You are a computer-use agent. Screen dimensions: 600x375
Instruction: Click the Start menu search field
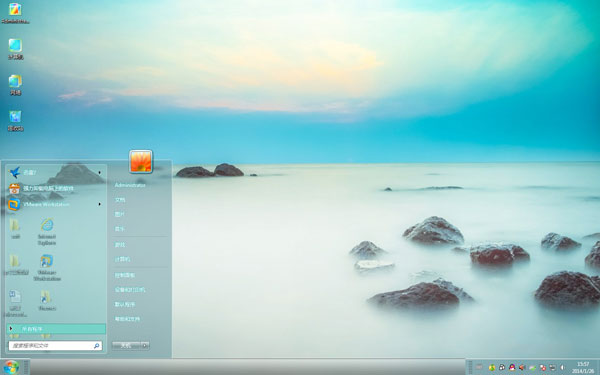point(55,346)
